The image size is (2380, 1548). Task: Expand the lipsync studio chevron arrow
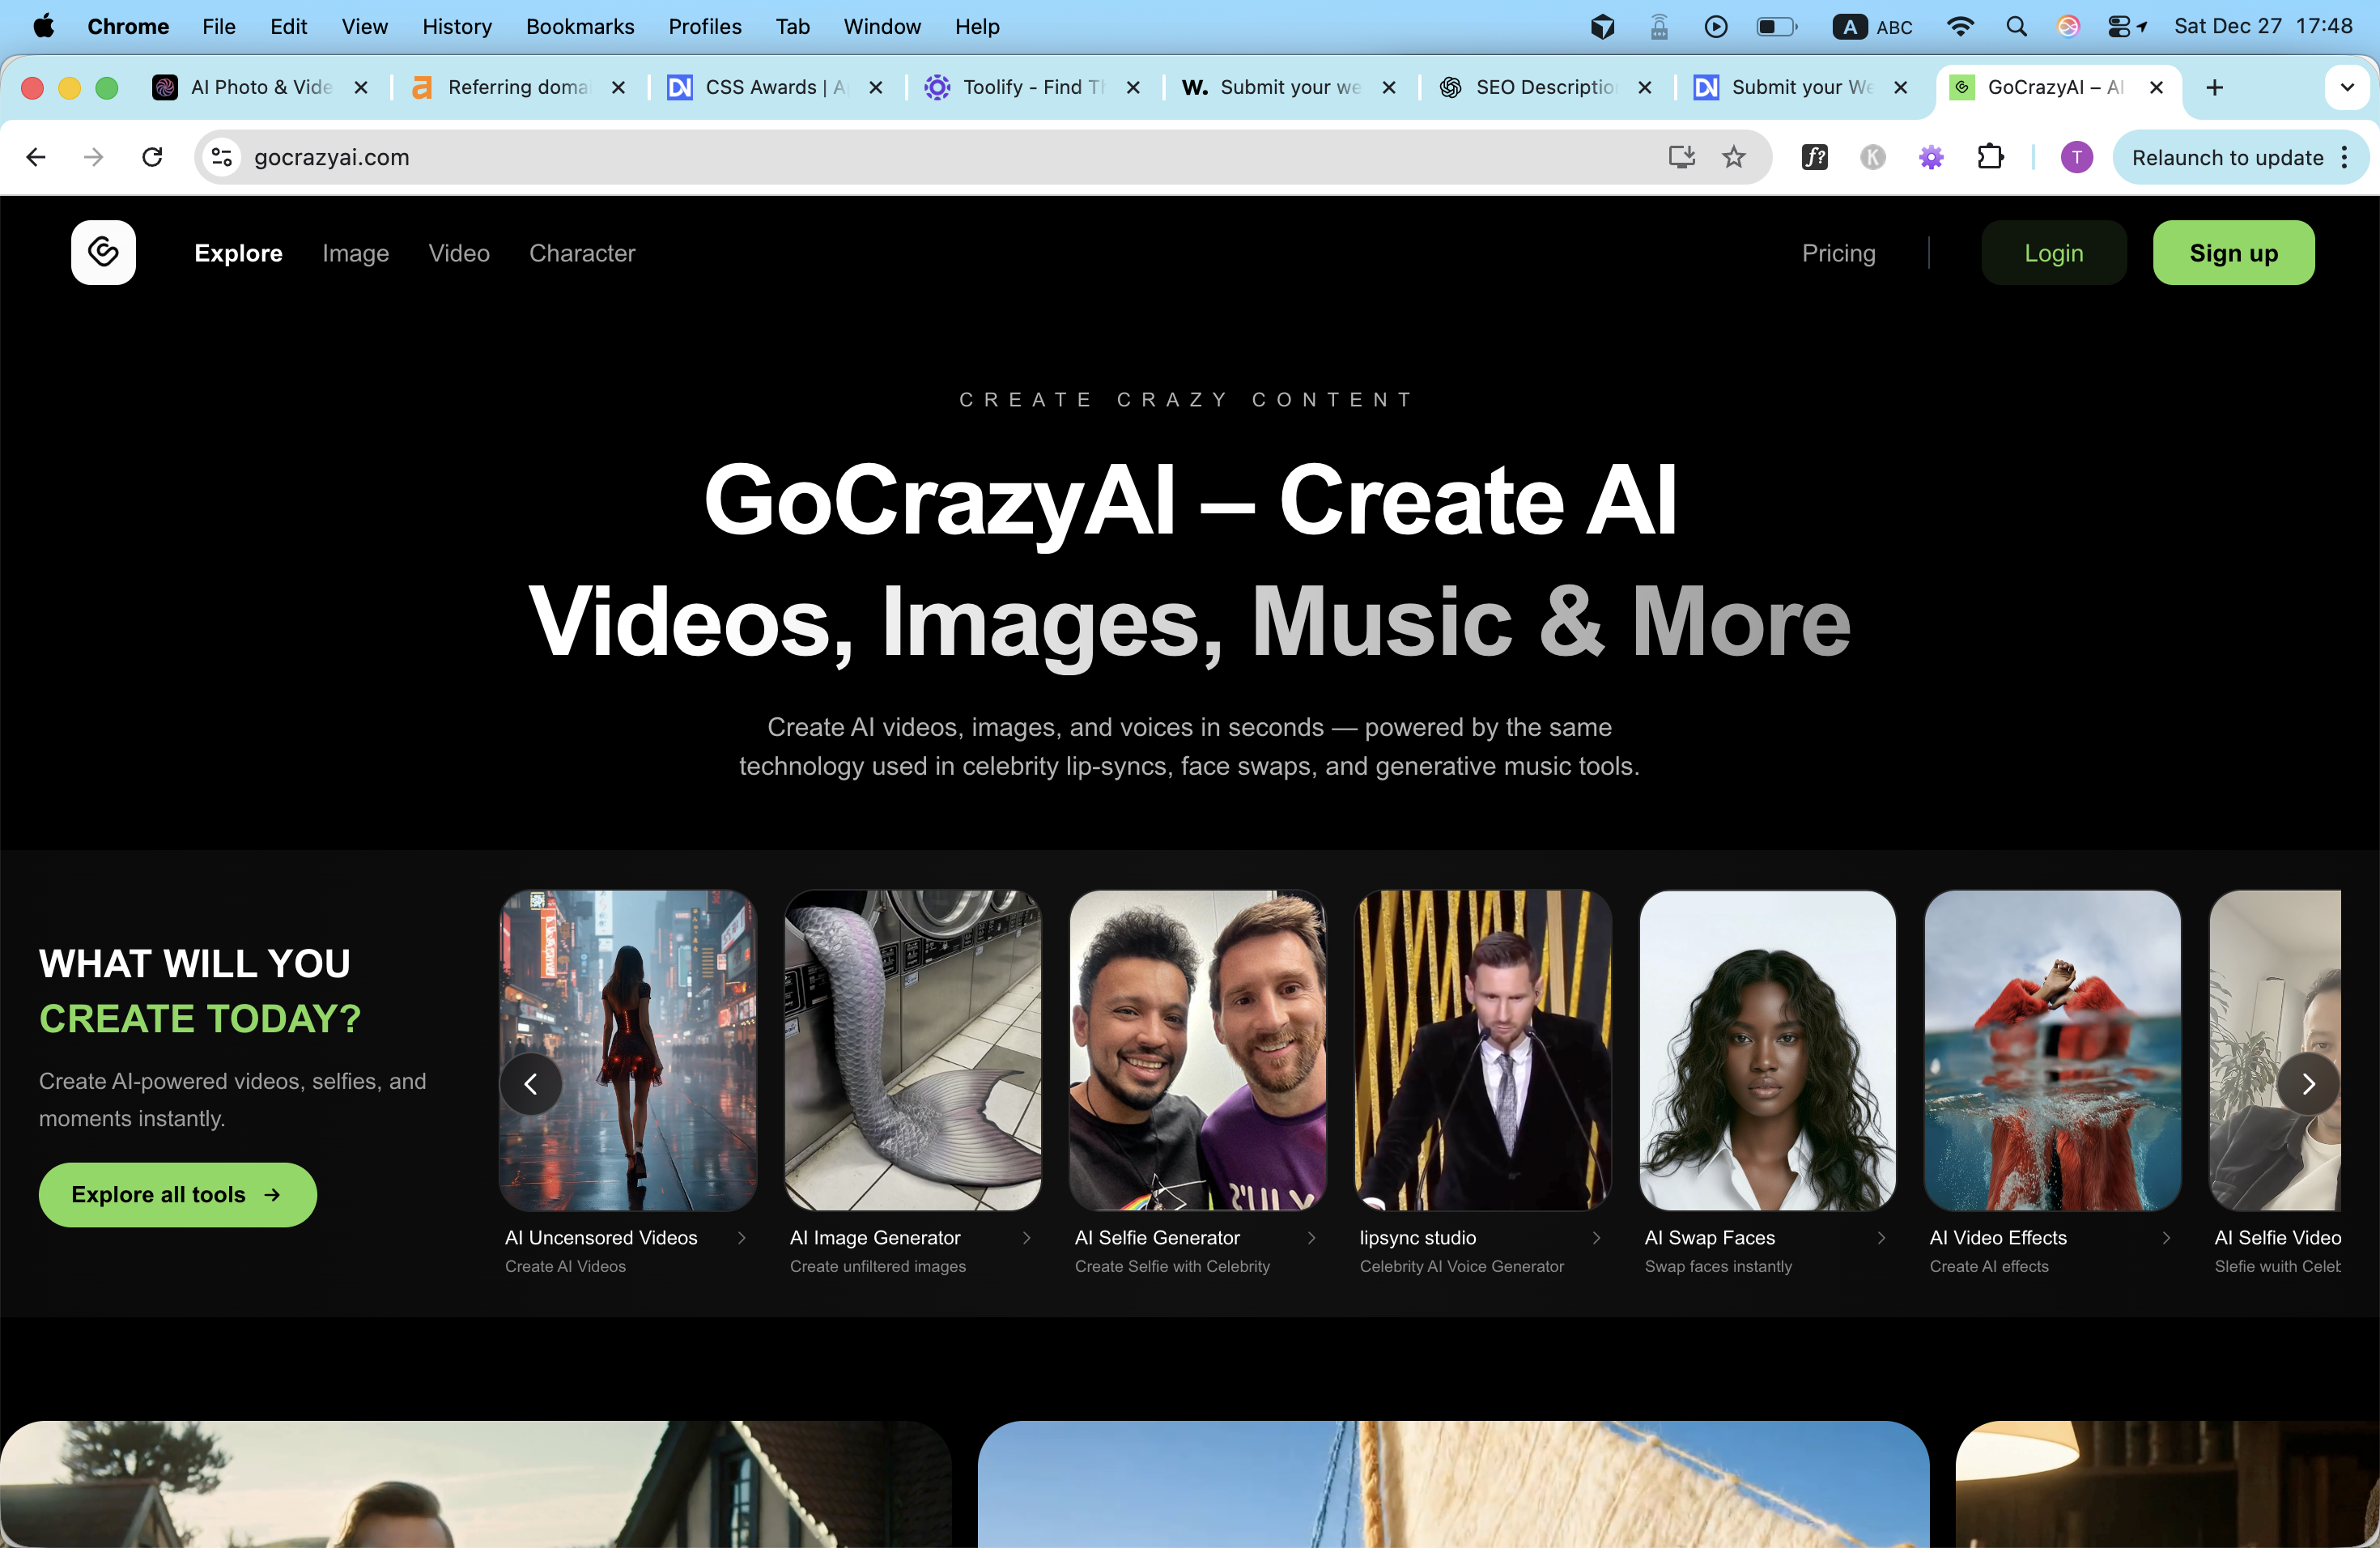pos(1596,1238)
